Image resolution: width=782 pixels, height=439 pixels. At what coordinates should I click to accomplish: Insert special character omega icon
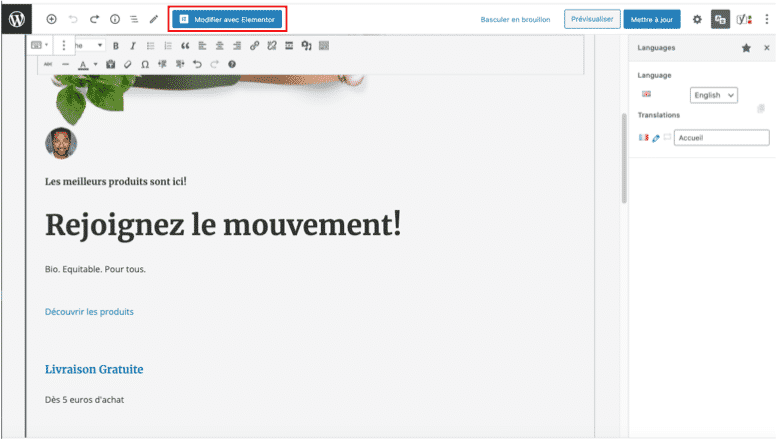145,64
